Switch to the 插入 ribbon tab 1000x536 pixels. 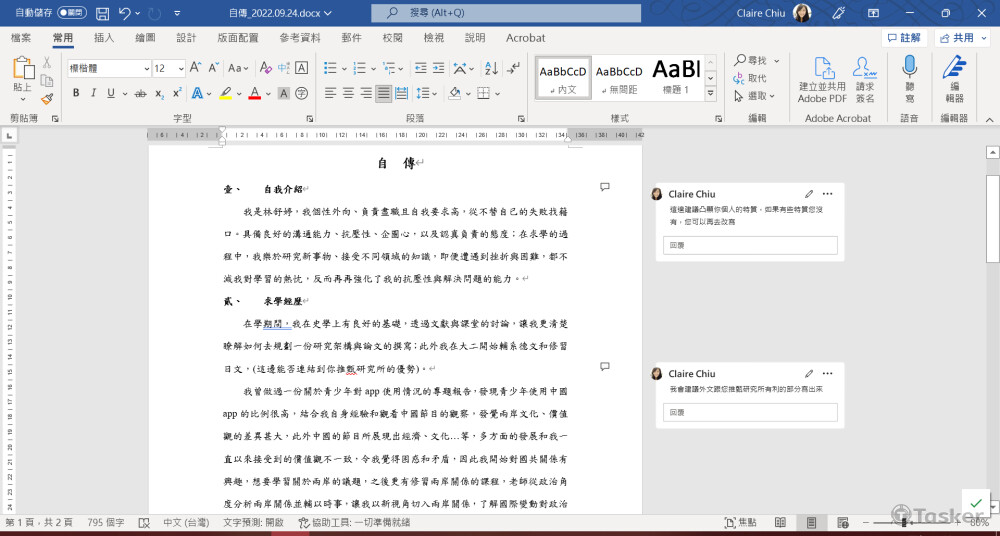click(x=104, y=38)
